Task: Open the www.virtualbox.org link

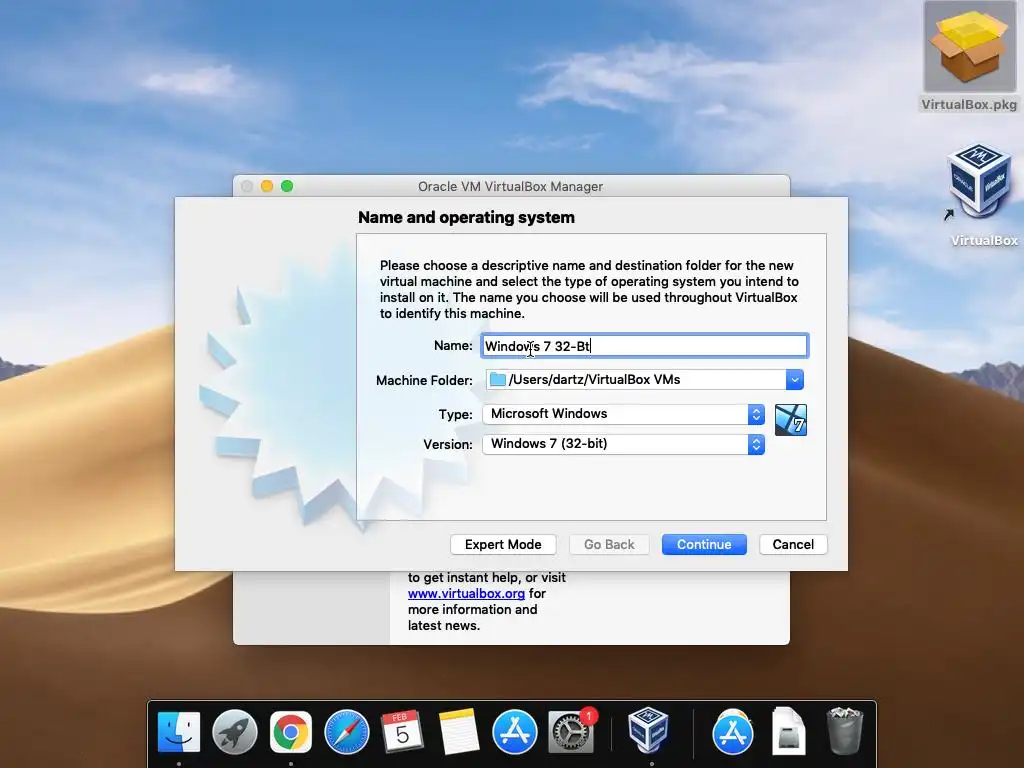Action: [x=466, y=594]
